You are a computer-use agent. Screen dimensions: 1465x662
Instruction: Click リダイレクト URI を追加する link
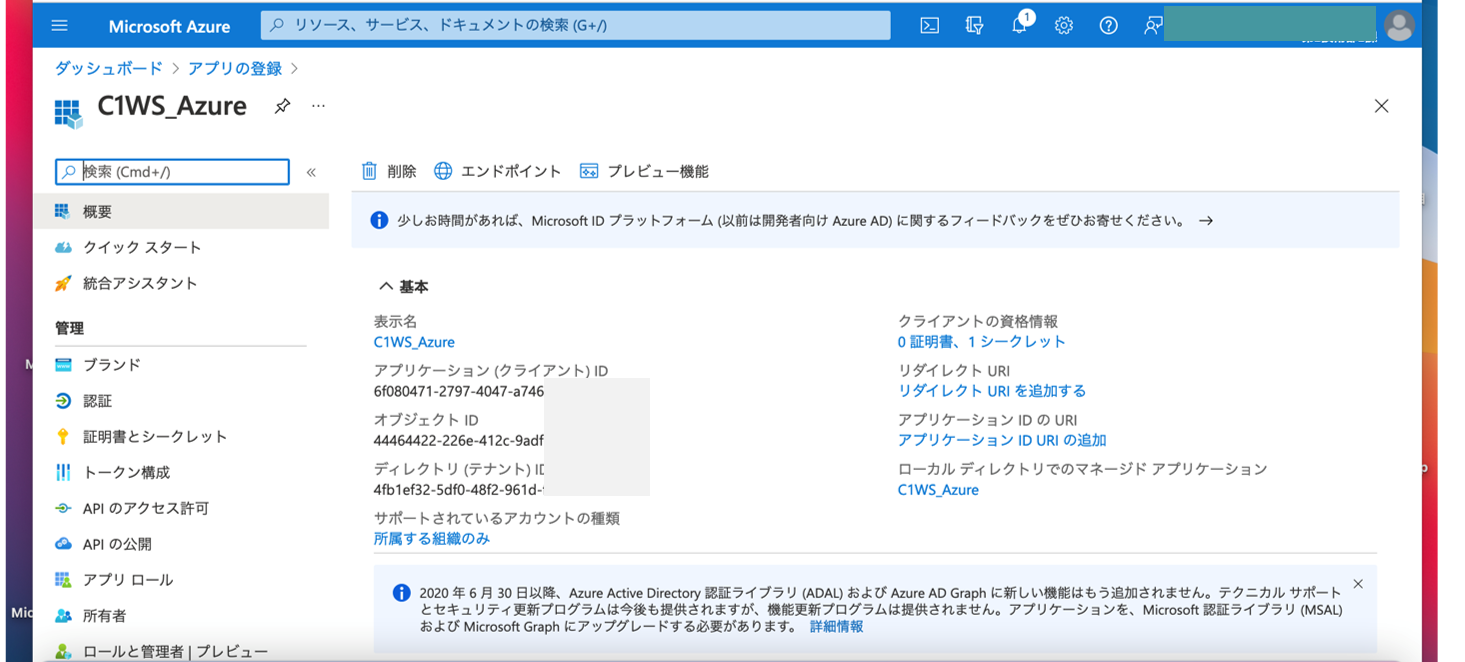992,390
